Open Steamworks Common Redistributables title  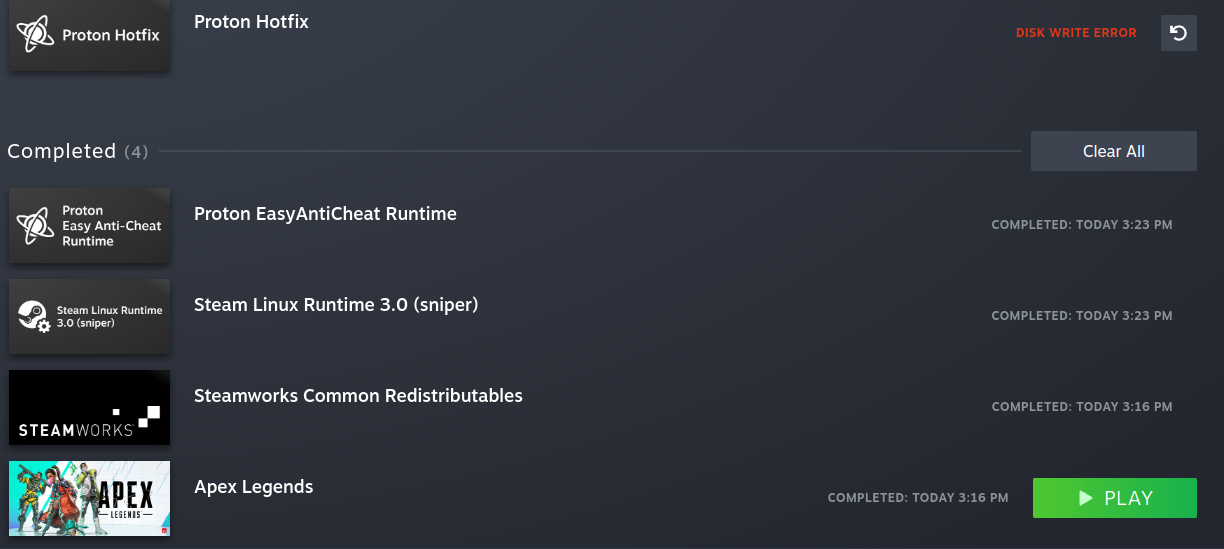(x=358, y=396)
